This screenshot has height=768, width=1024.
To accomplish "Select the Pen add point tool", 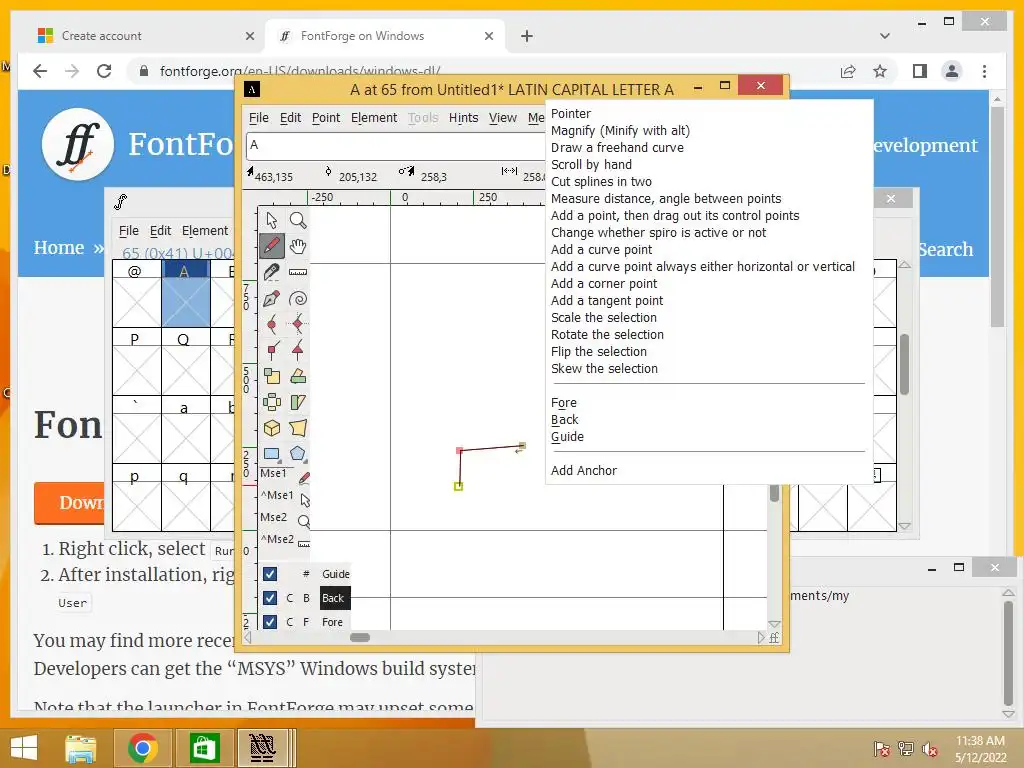I will pos(272,298).
